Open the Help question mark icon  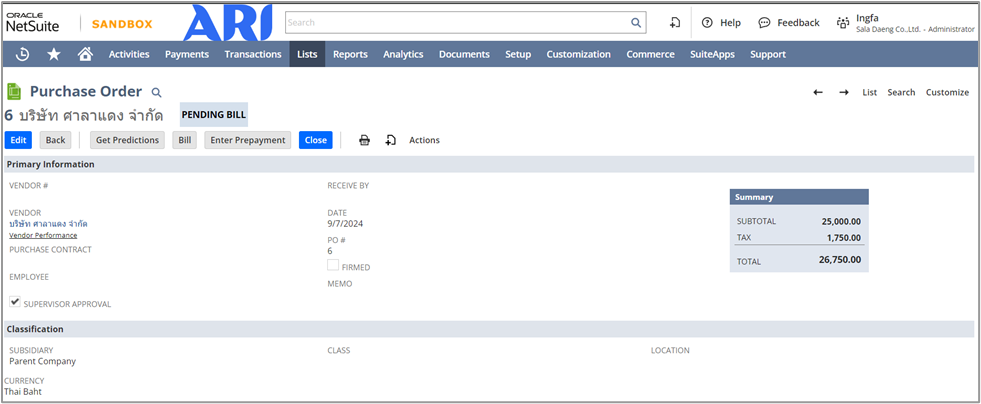click(x=707, y=23)
